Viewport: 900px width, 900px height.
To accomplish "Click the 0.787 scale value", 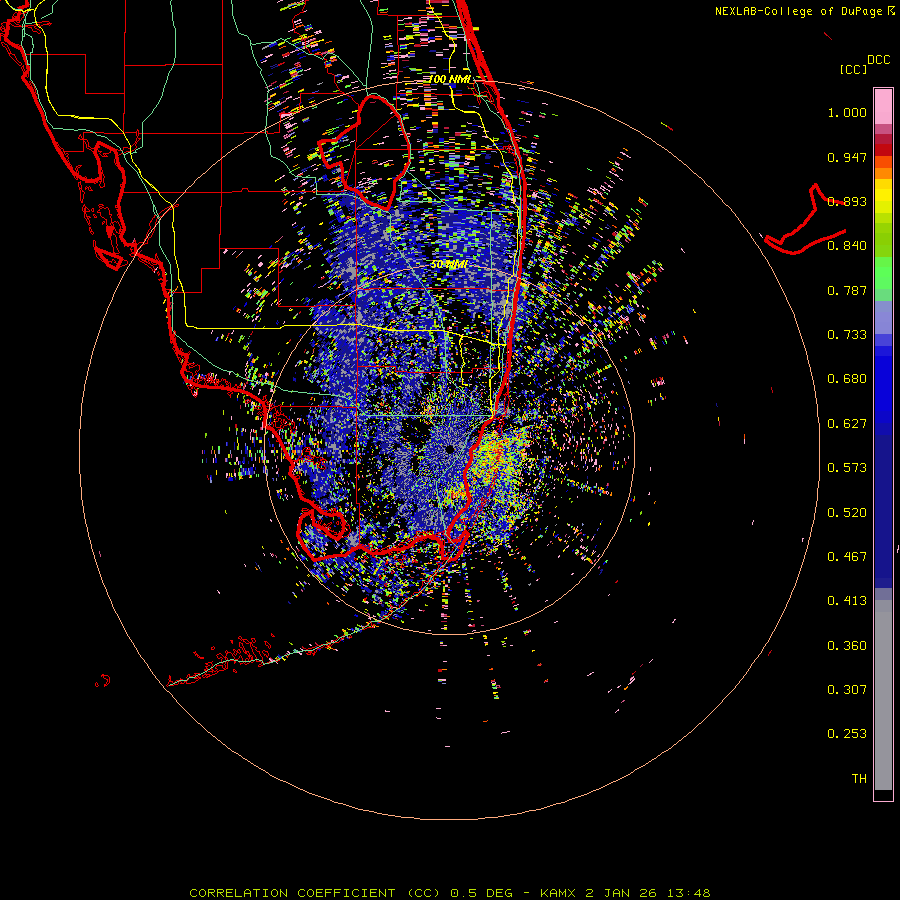I will [x=847, y=290].
